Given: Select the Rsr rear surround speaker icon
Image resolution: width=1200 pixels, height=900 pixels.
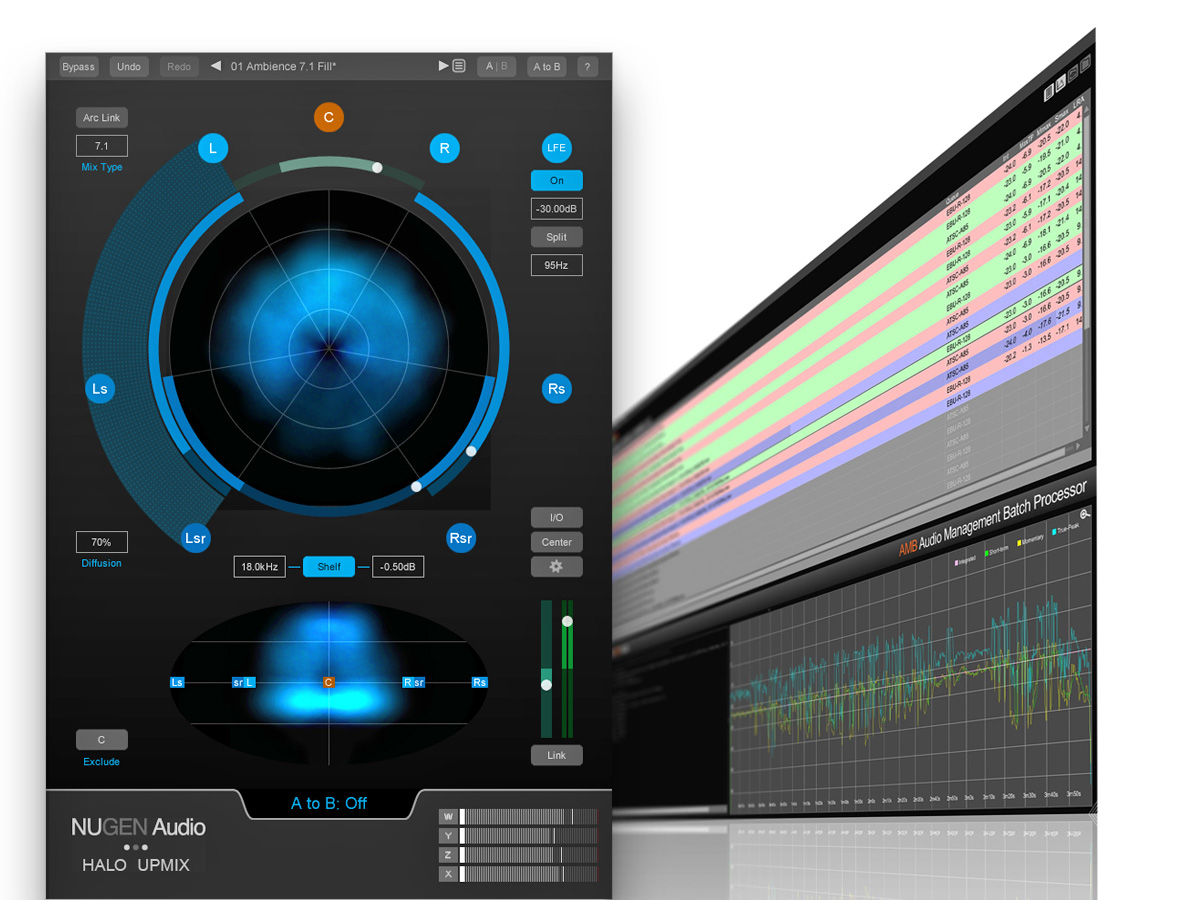Looking at the screenshot, I should [460, 538].
